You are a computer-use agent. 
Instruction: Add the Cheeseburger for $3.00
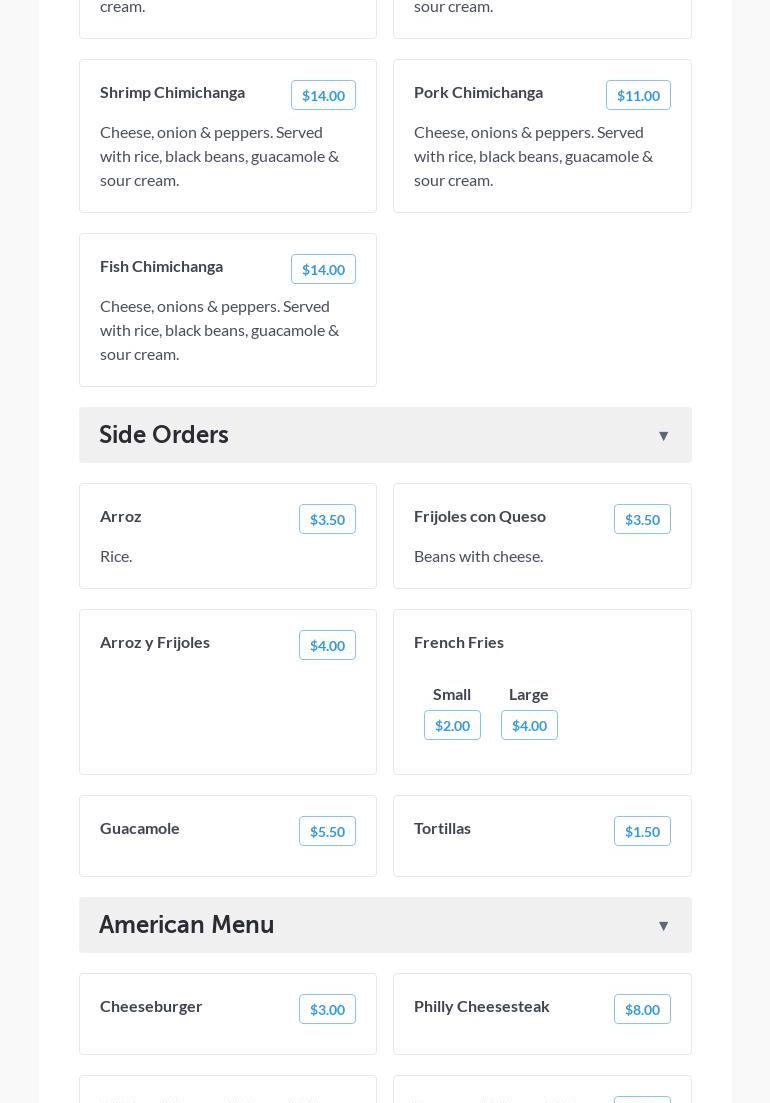327,1010
